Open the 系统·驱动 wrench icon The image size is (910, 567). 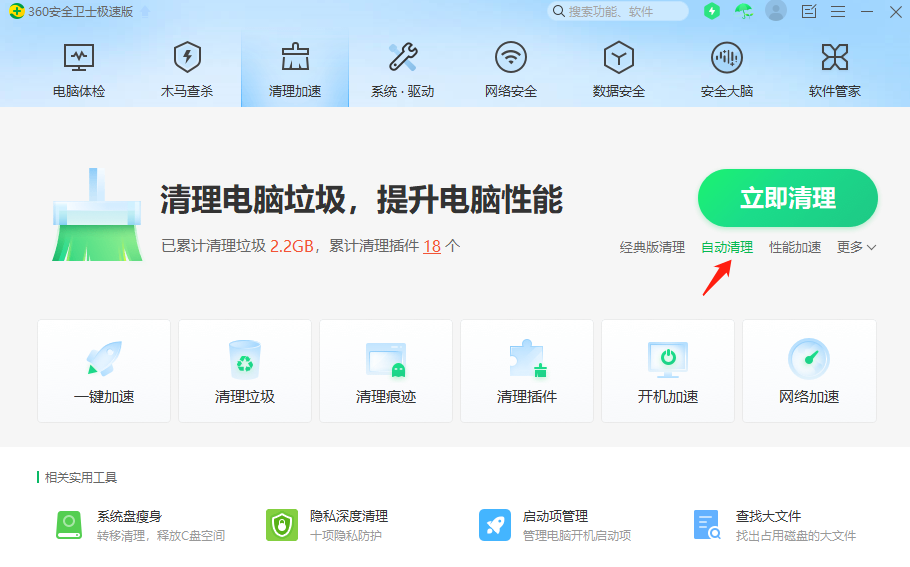(403, 57)
